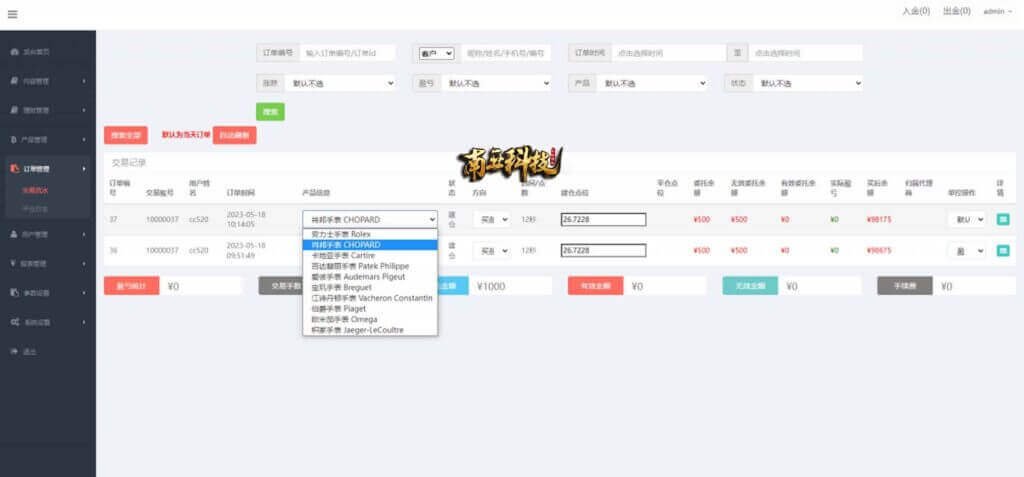
Task: Toggle the hamburger sidebar menu icon
Action: point(12,14)
